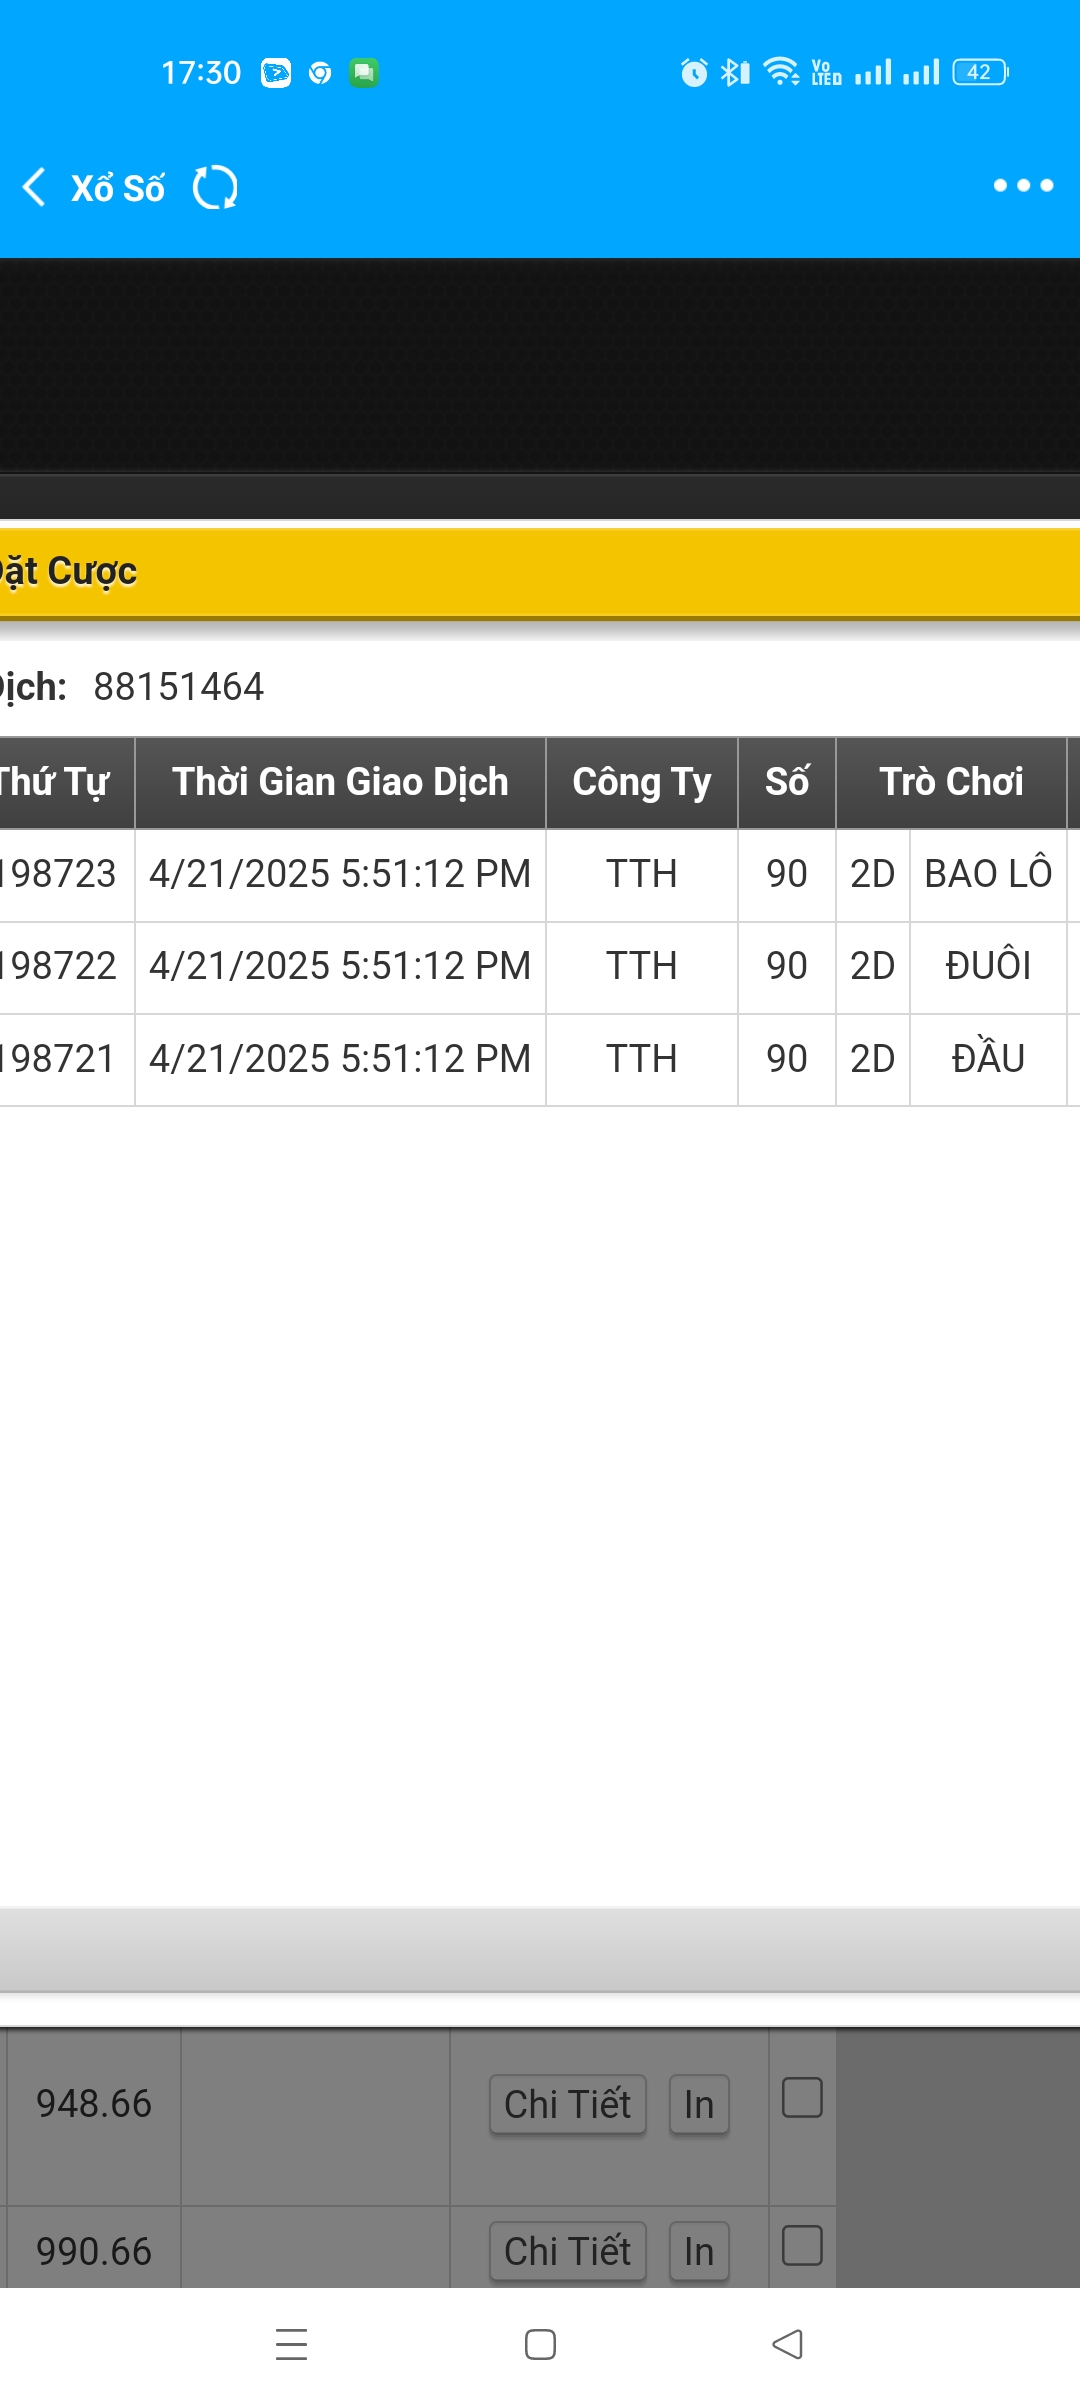Image resolution: width=1080 pixels, height=2400 pixels.
Task: Click Chi Tiết button for 990.66 row
Action: click(567, 2251)
